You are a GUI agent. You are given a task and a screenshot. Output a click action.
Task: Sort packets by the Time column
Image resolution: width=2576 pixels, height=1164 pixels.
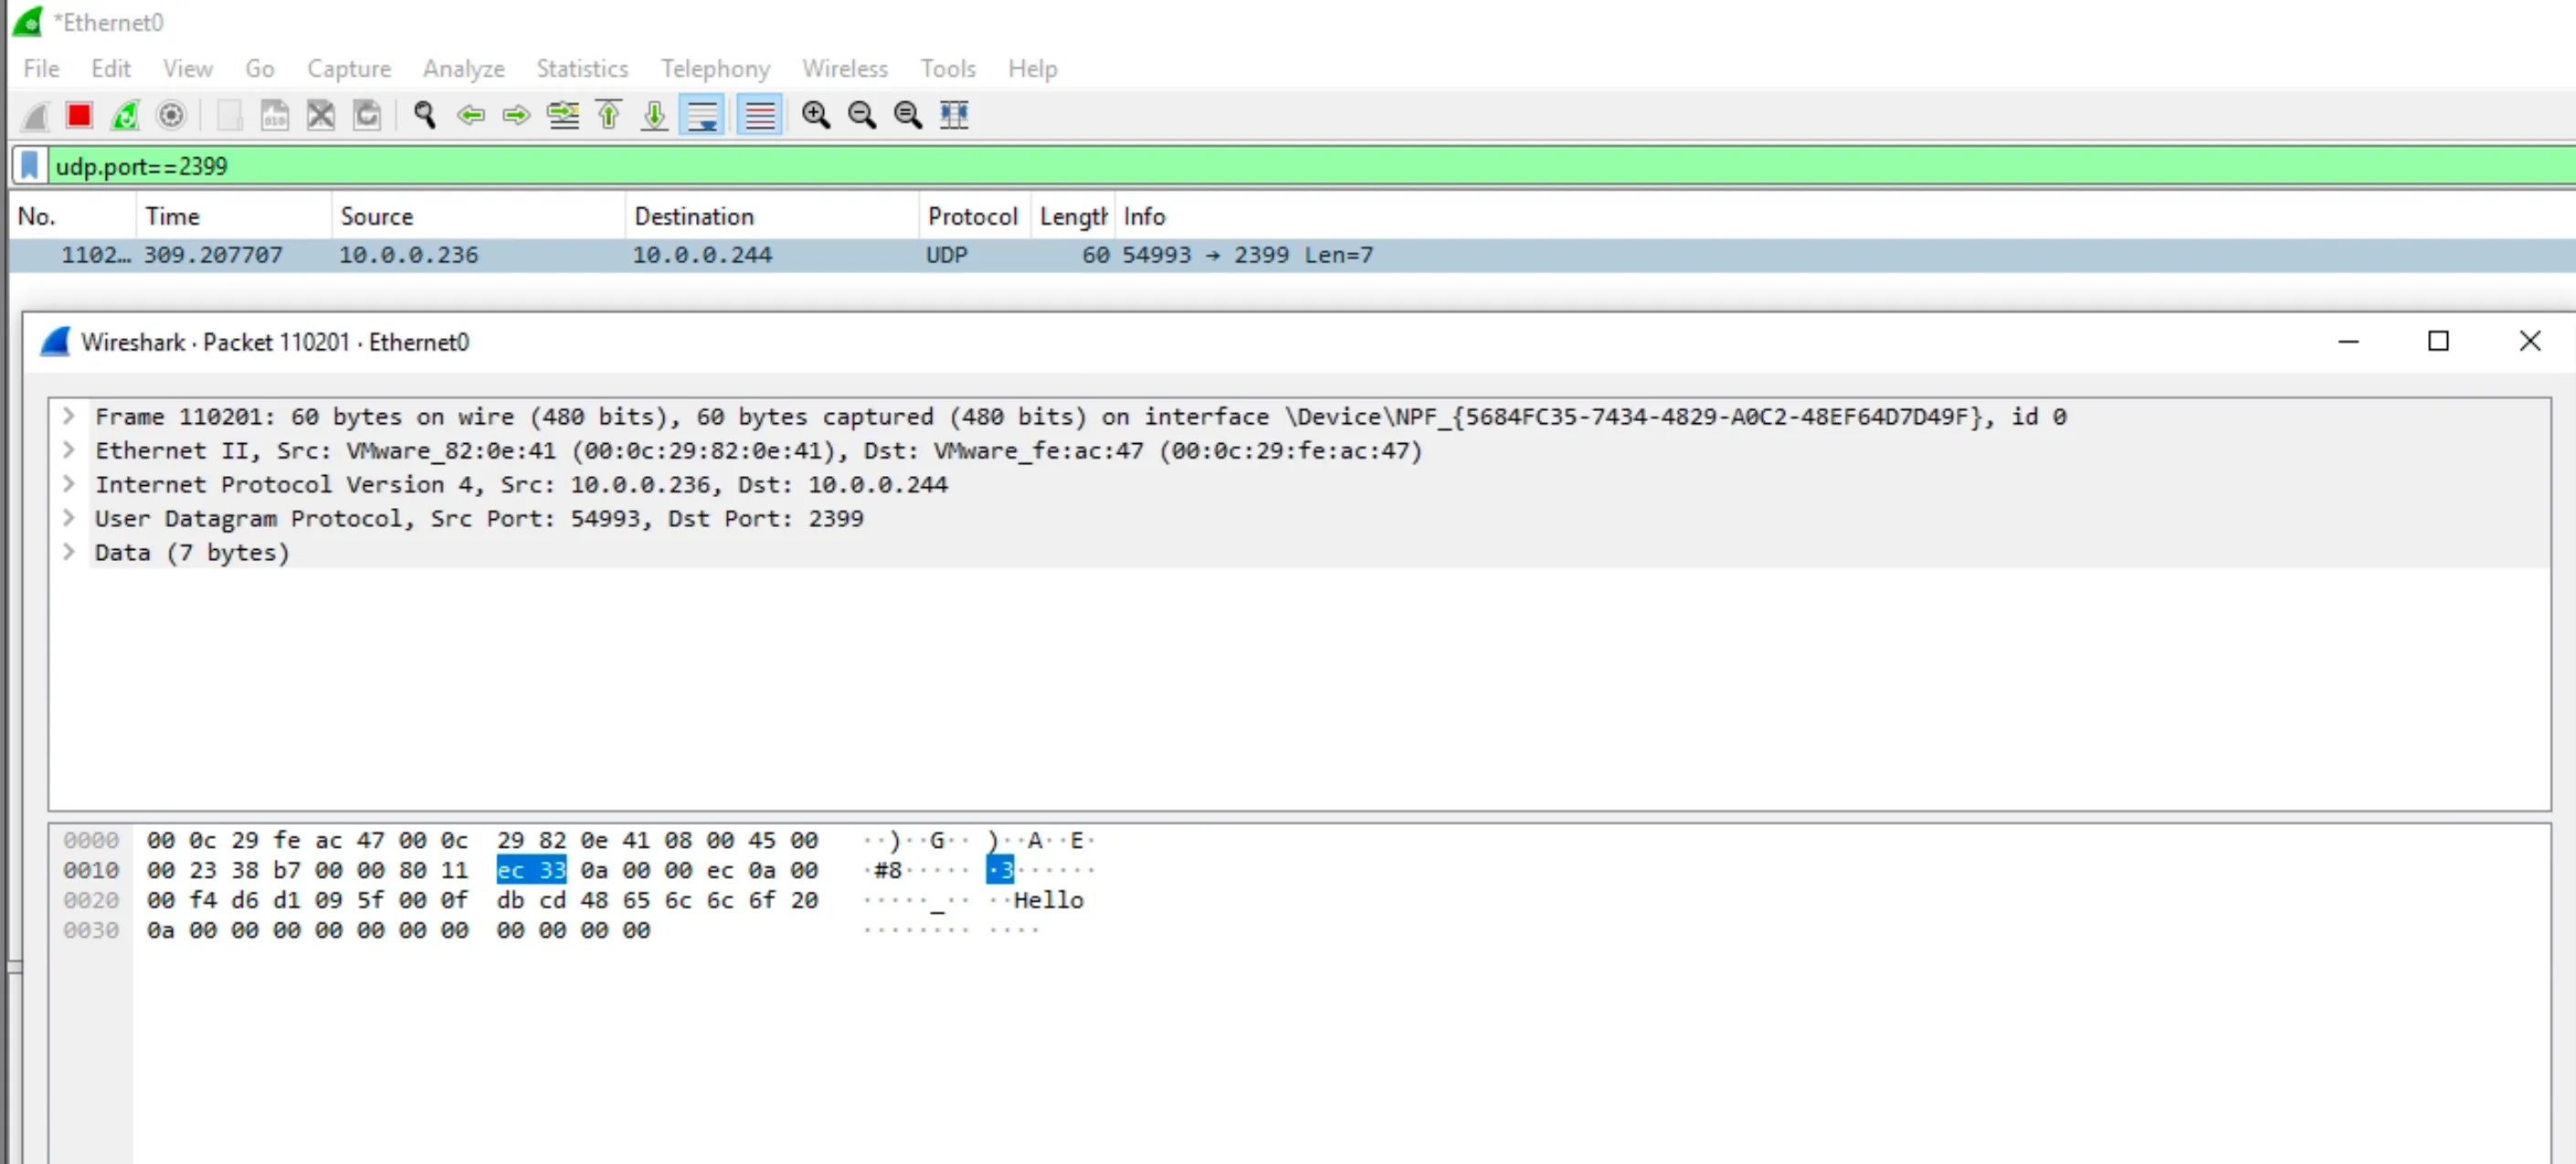coord(233,217)
